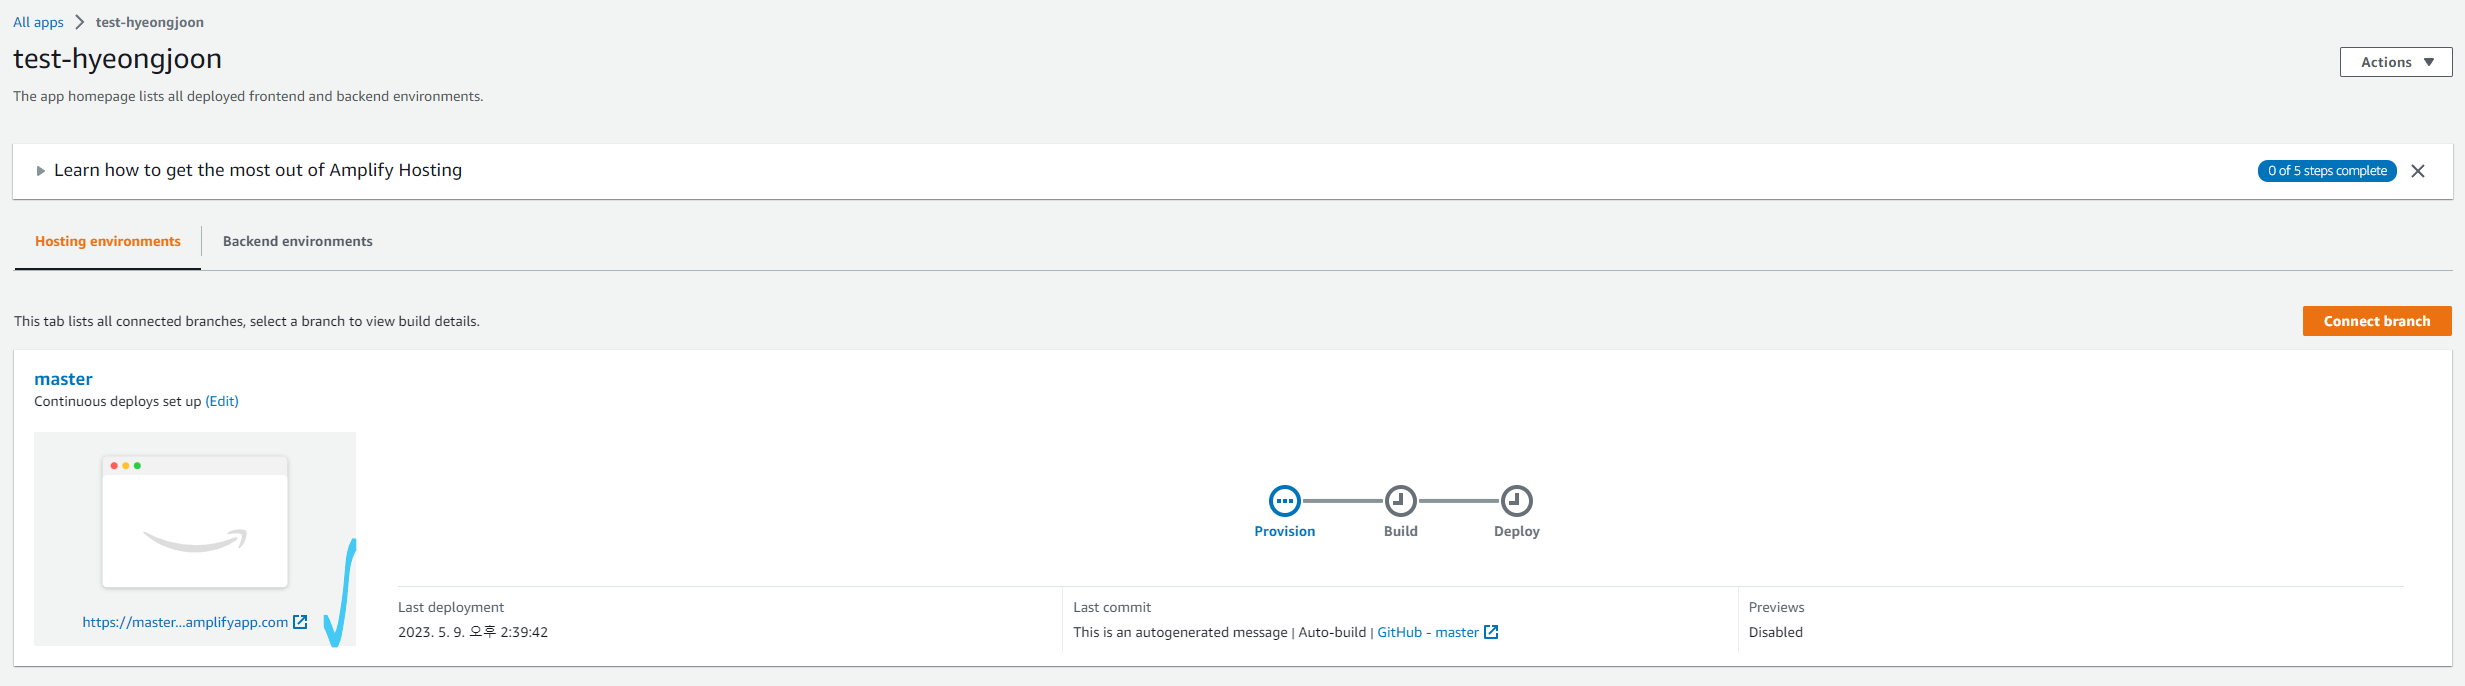The height and width of the screenshot is (686, 2465).
Task: Expand Learn how to get the most out of Amplify Hosting
Action: click(x=41, y=171)
